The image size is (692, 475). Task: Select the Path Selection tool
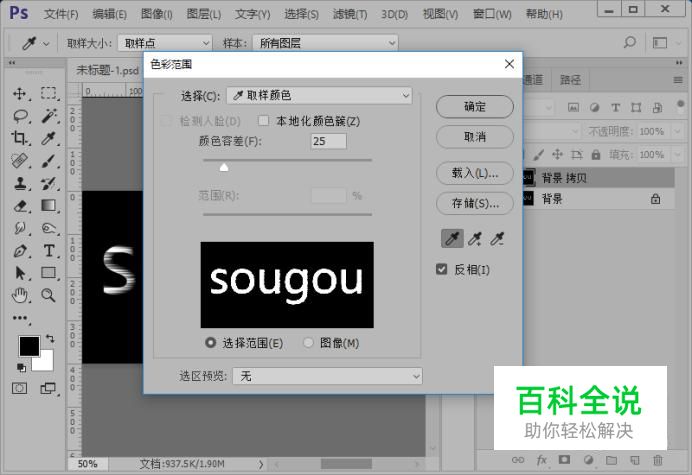pos(20,273)
